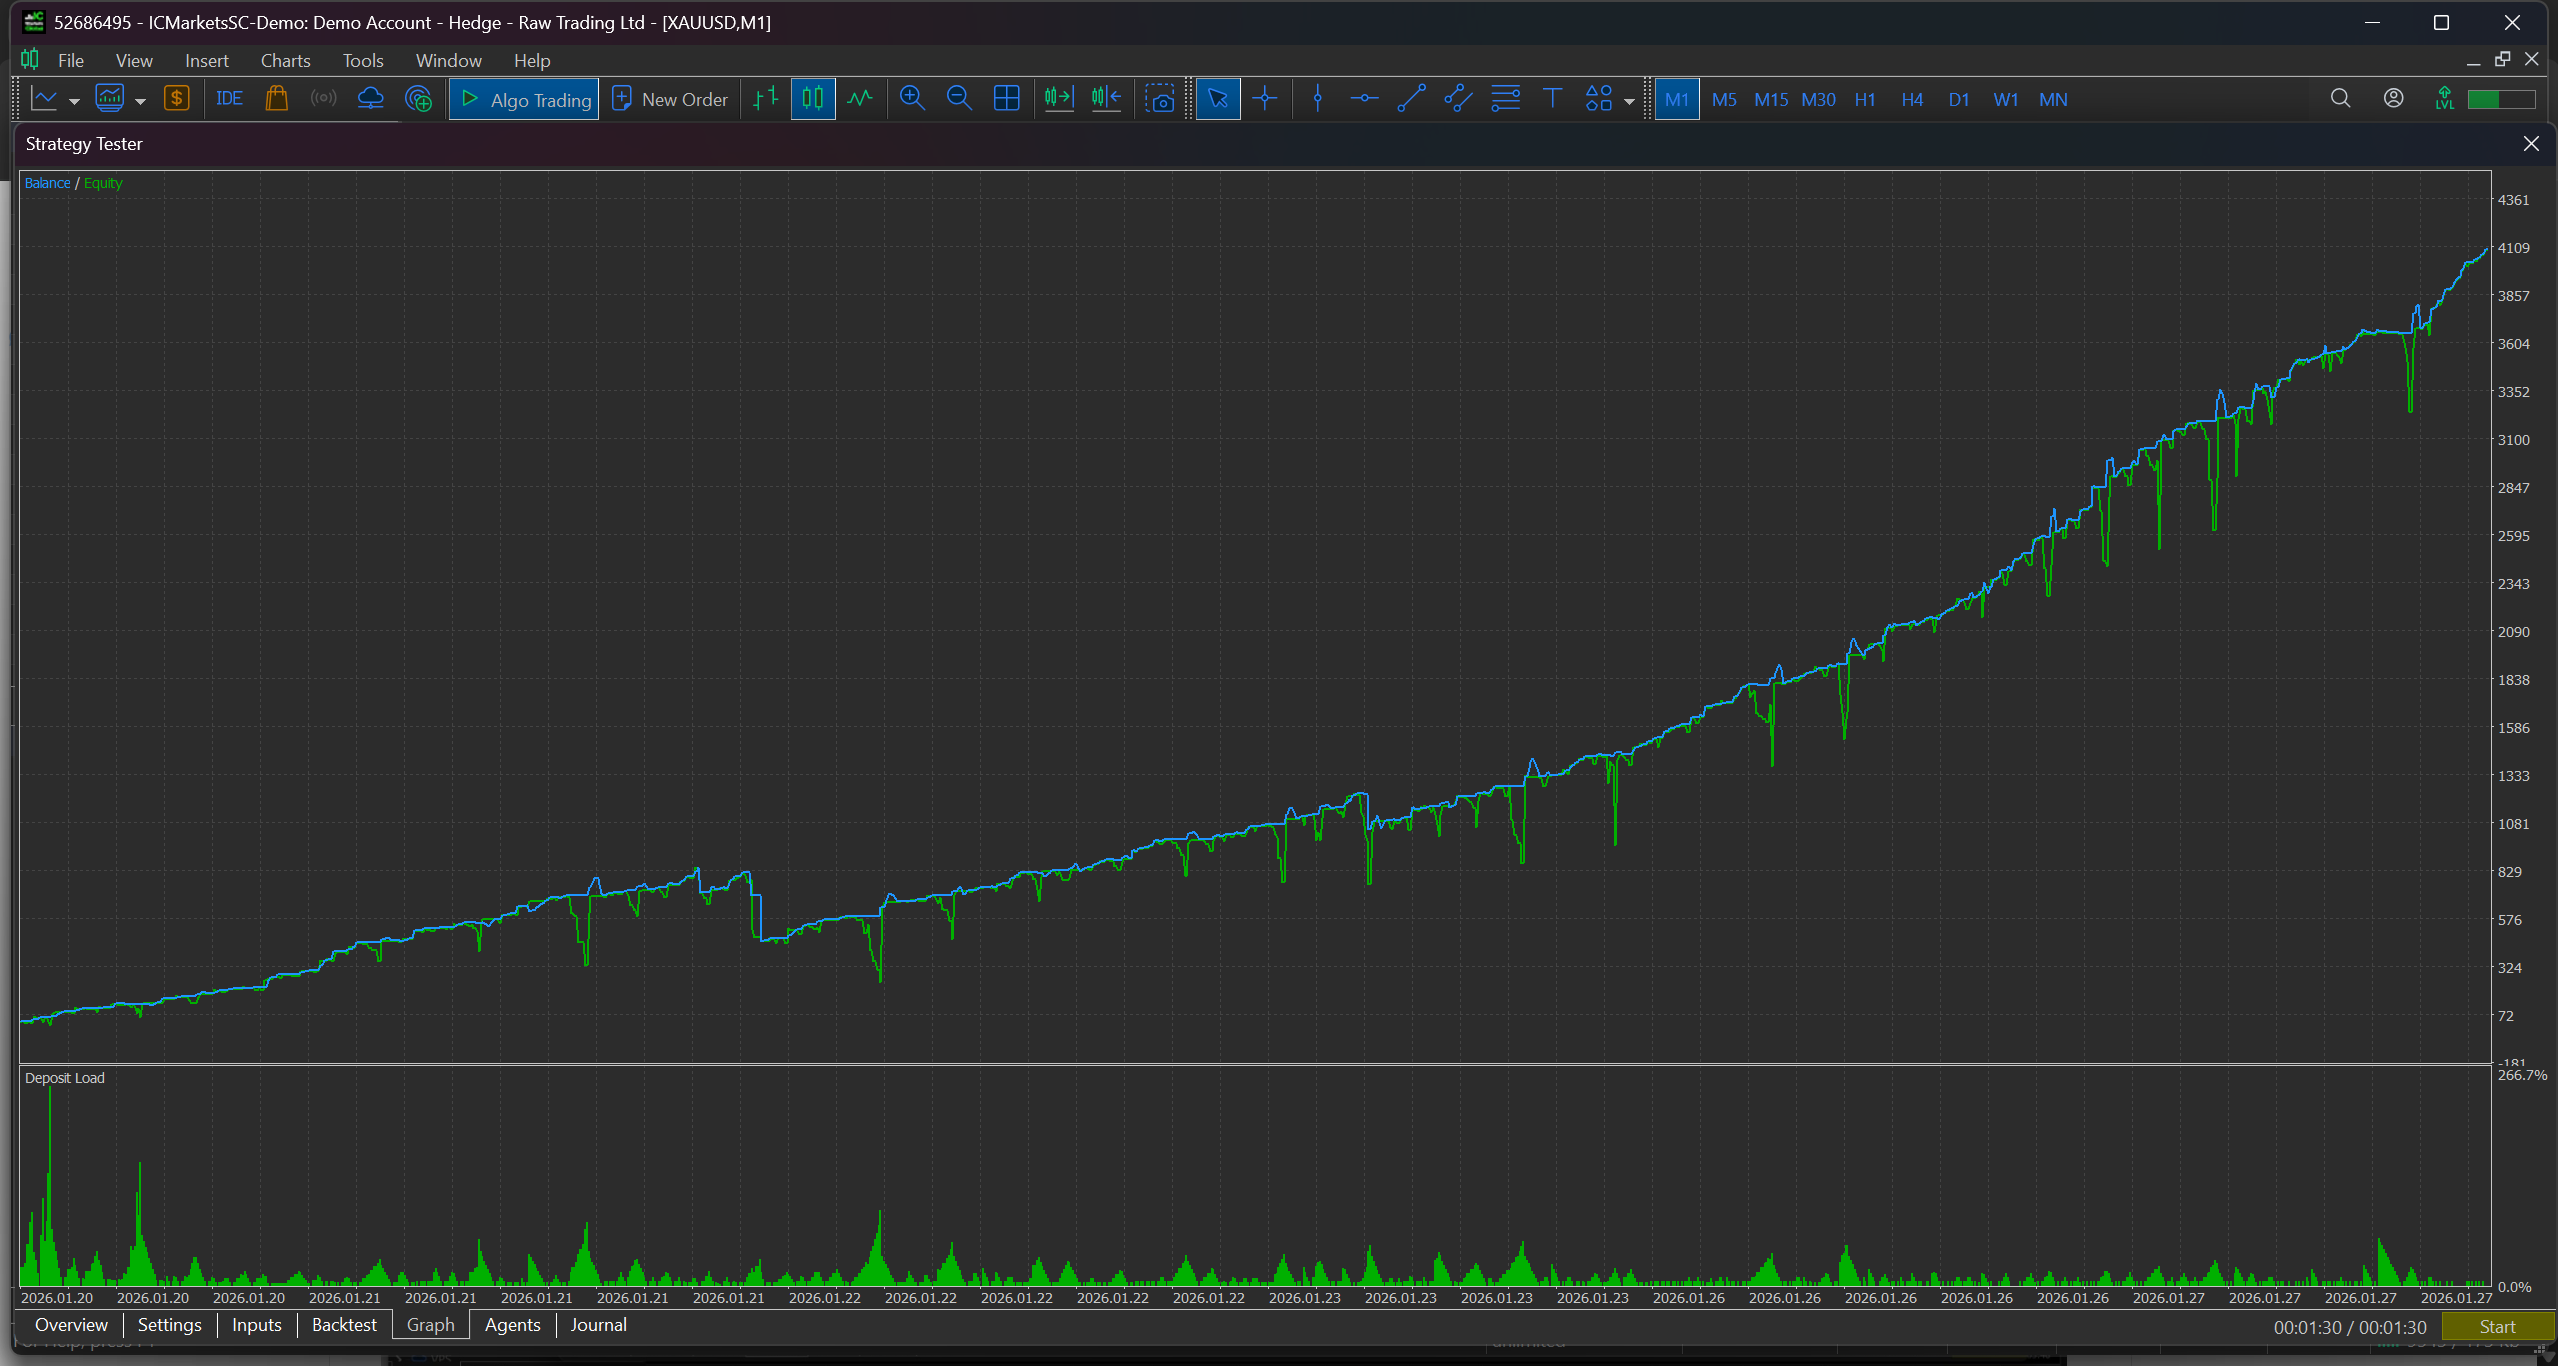Click the New Order button
The image size is (2558, 1366).
670,99
